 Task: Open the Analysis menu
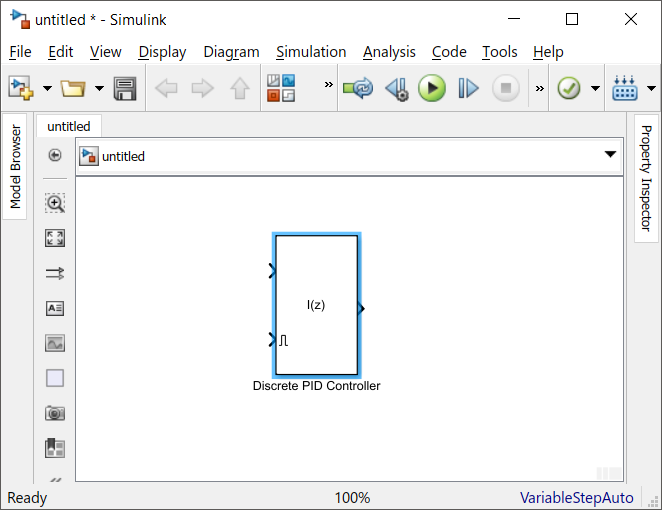389,52
